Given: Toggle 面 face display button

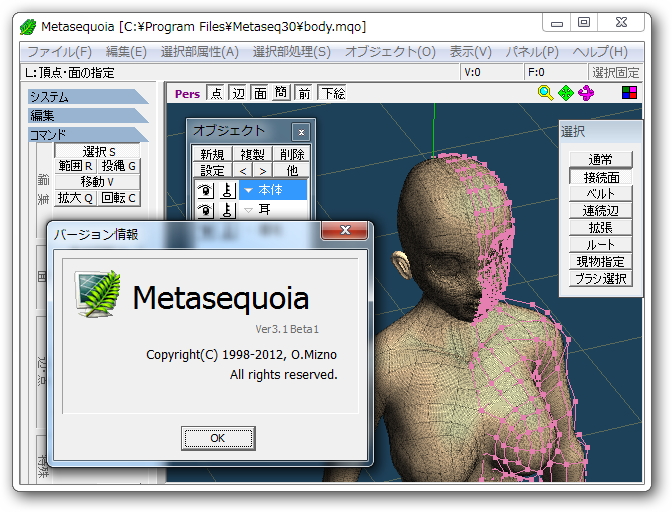Looking at the screenshot, I should click(x=260, y=93).
